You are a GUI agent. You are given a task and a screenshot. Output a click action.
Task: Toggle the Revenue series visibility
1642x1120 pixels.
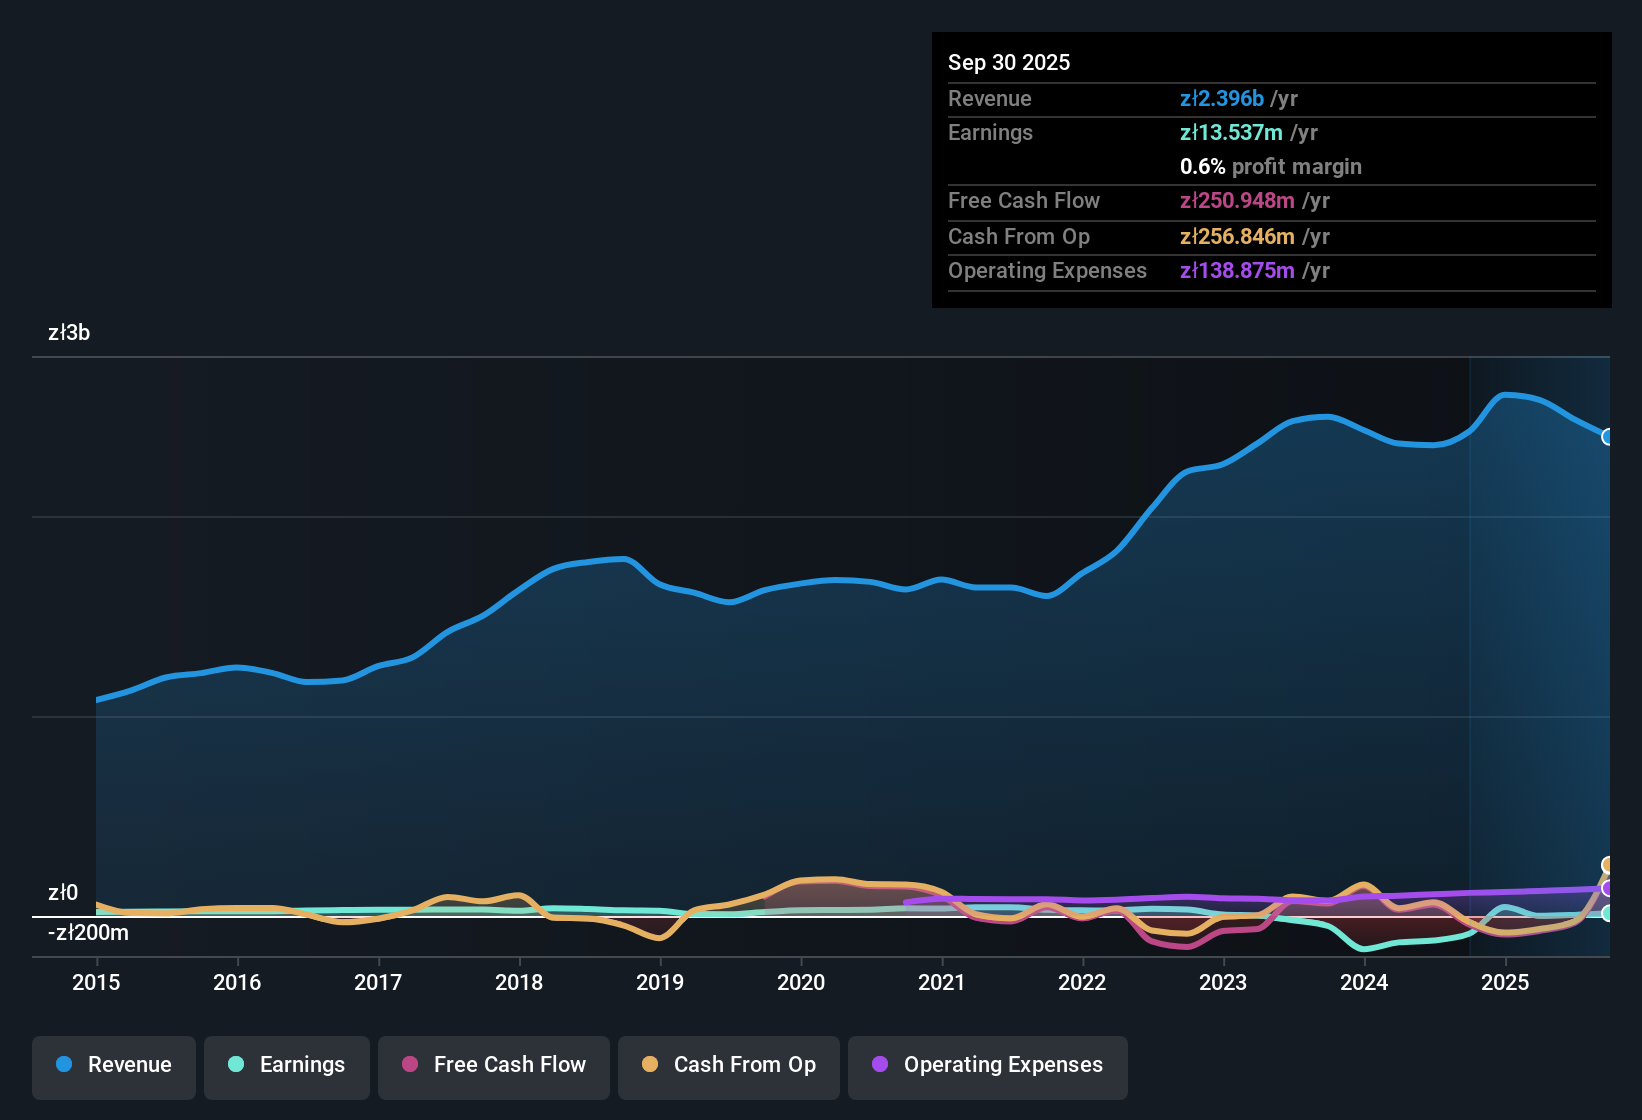coord(113,1065)
